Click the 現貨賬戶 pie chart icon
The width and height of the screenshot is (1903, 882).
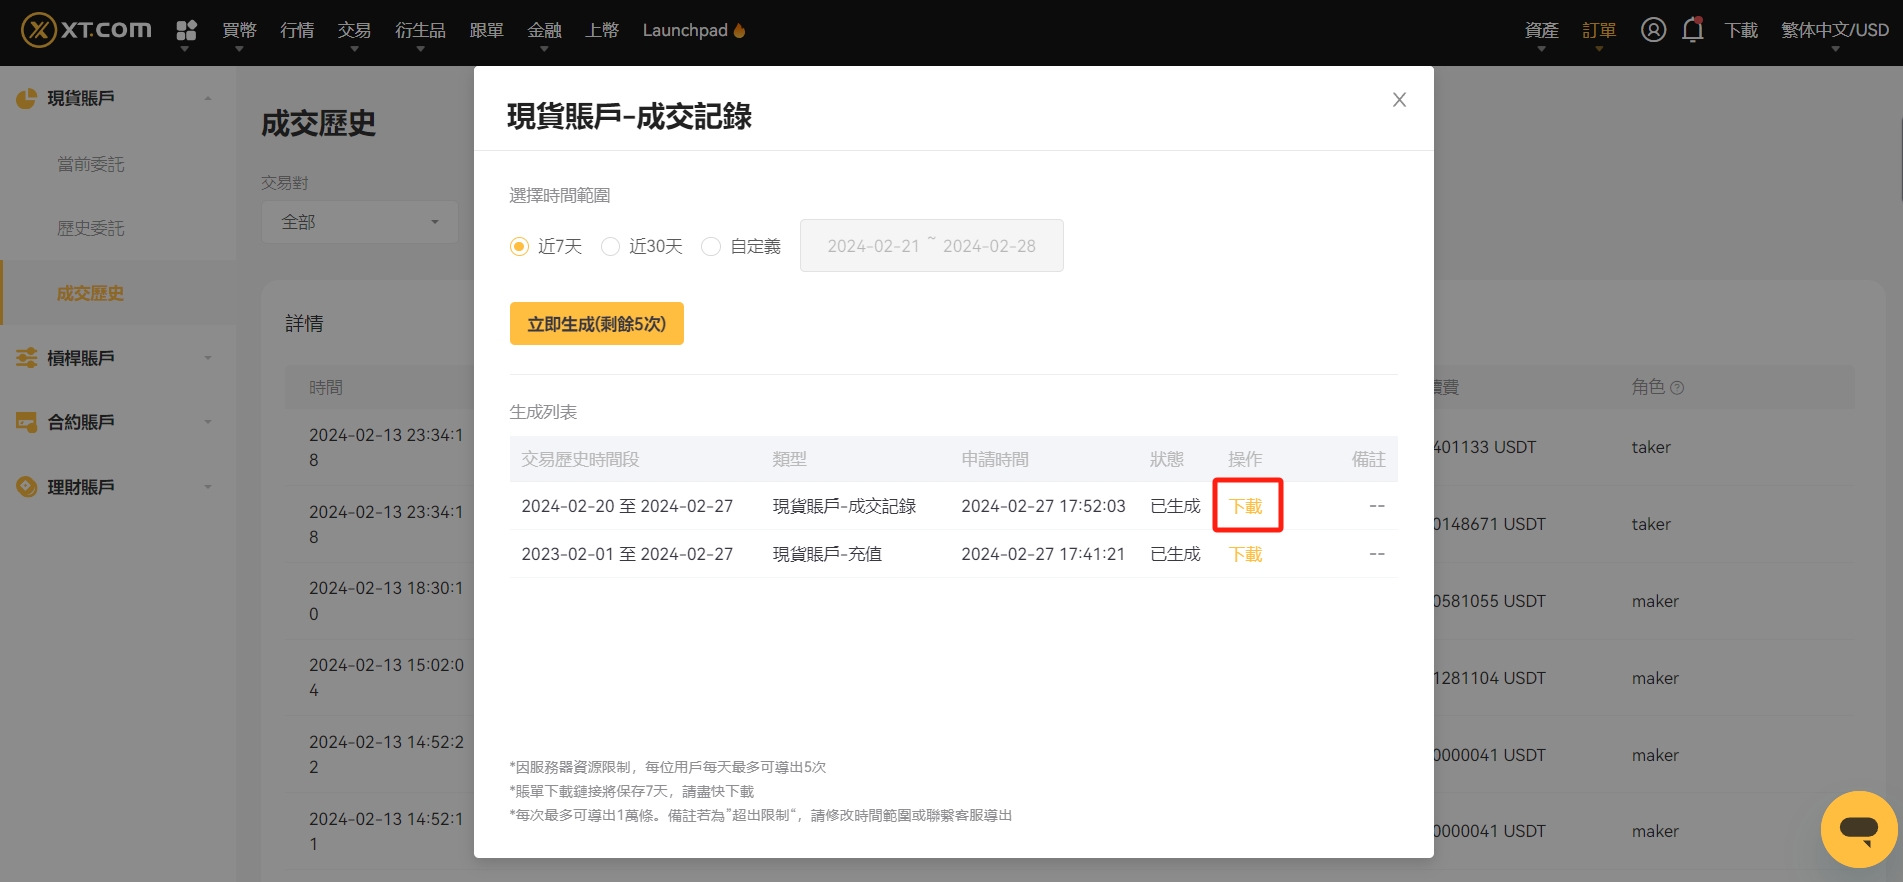click(x=27, y=98)
